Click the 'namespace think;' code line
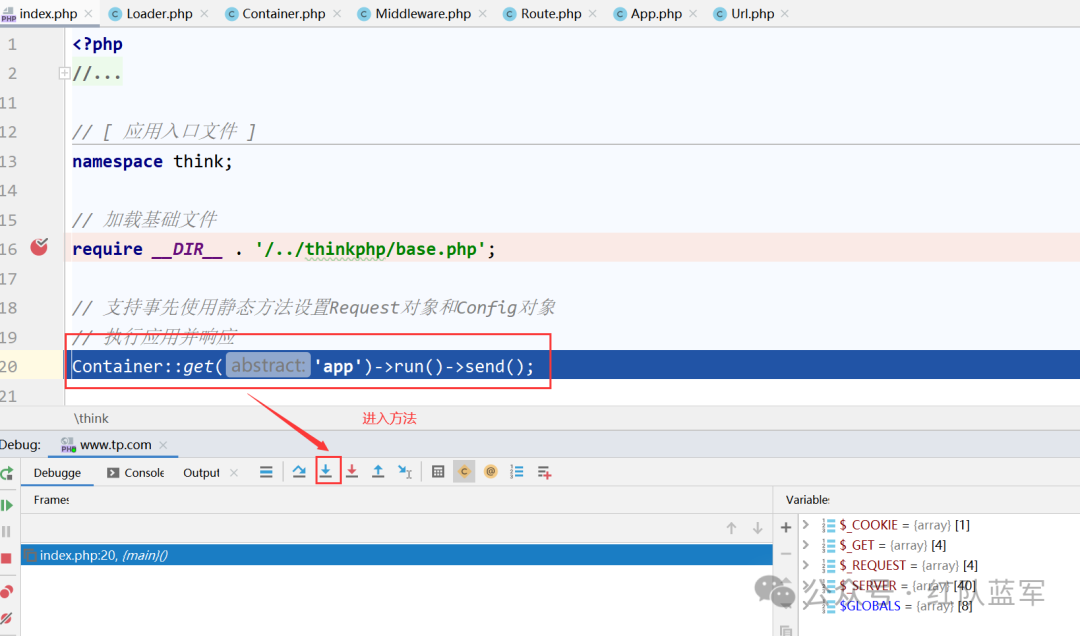The width and height of the screenshot is (1080, 636). pyautogui.click(x=152, y=161)
